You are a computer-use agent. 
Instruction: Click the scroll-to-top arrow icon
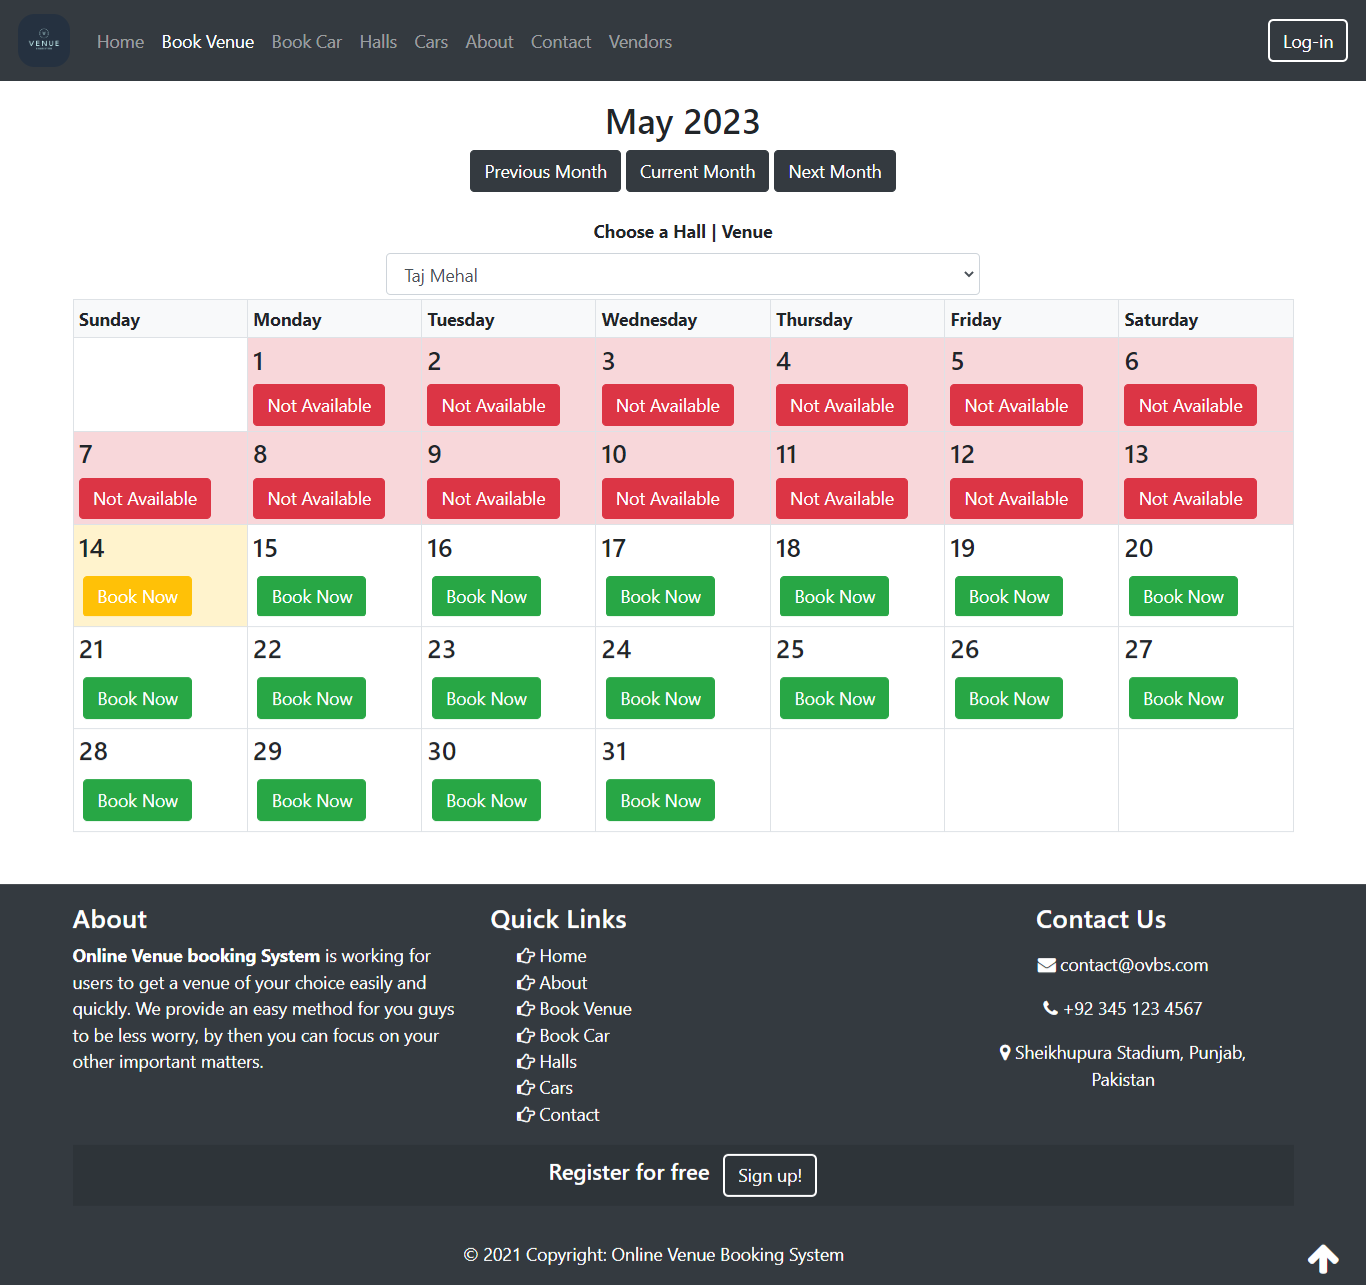tap(1322, 1258)
